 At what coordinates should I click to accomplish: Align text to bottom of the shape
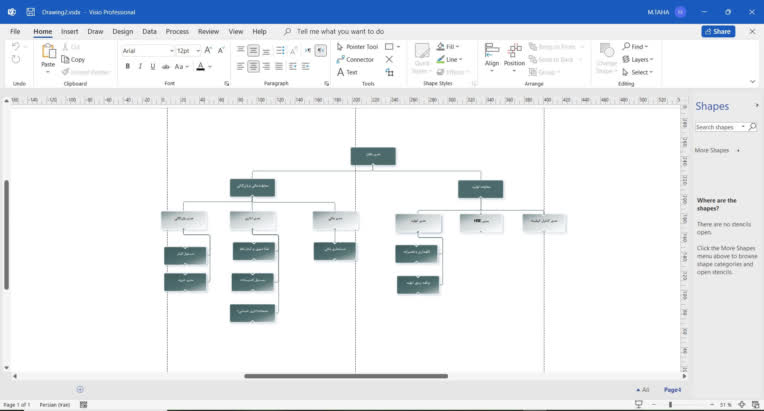coord(266,50)
